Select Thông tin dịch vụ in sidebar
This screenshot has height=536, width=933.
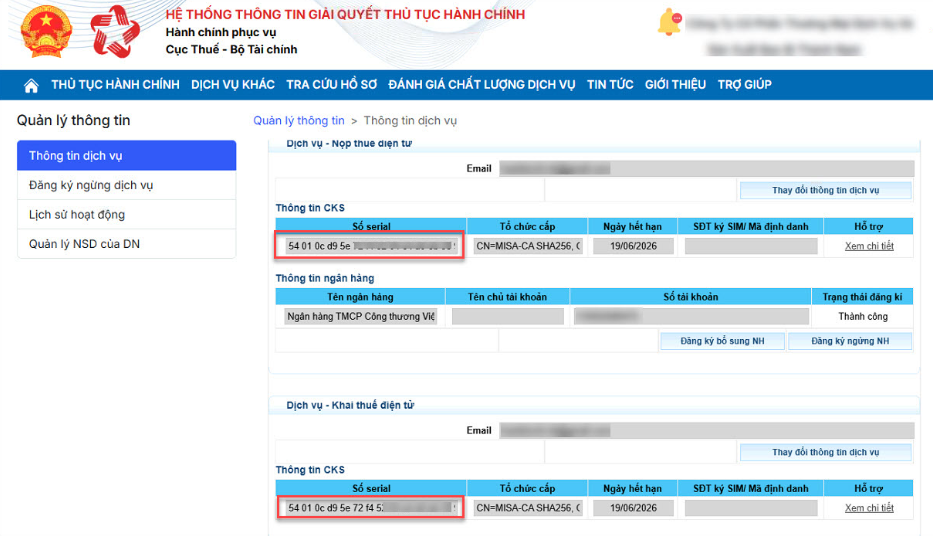click(x=126, y=156)
